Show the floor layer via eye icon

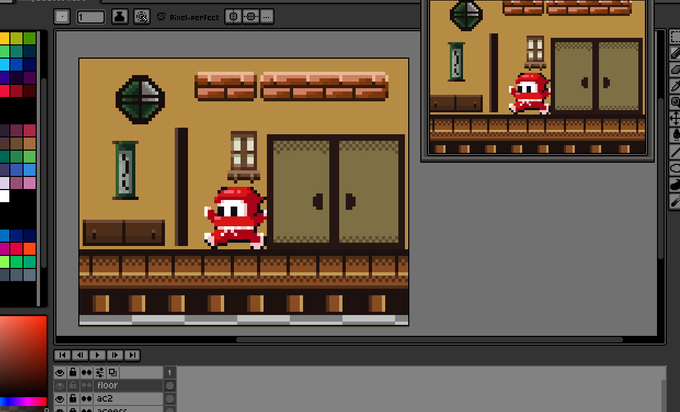[60, 386]
